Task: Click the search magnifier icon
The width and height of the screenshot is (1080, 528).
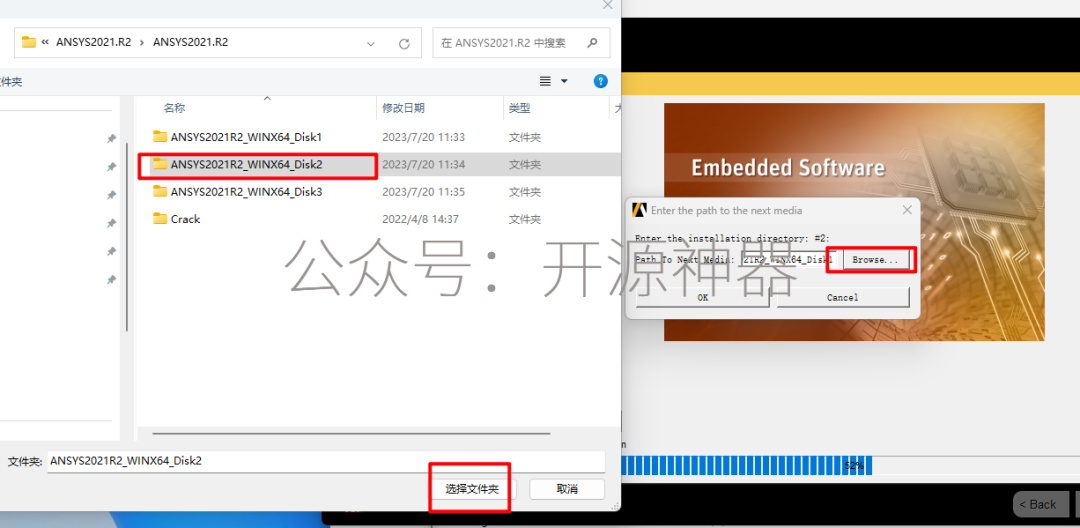Action: 592,43
